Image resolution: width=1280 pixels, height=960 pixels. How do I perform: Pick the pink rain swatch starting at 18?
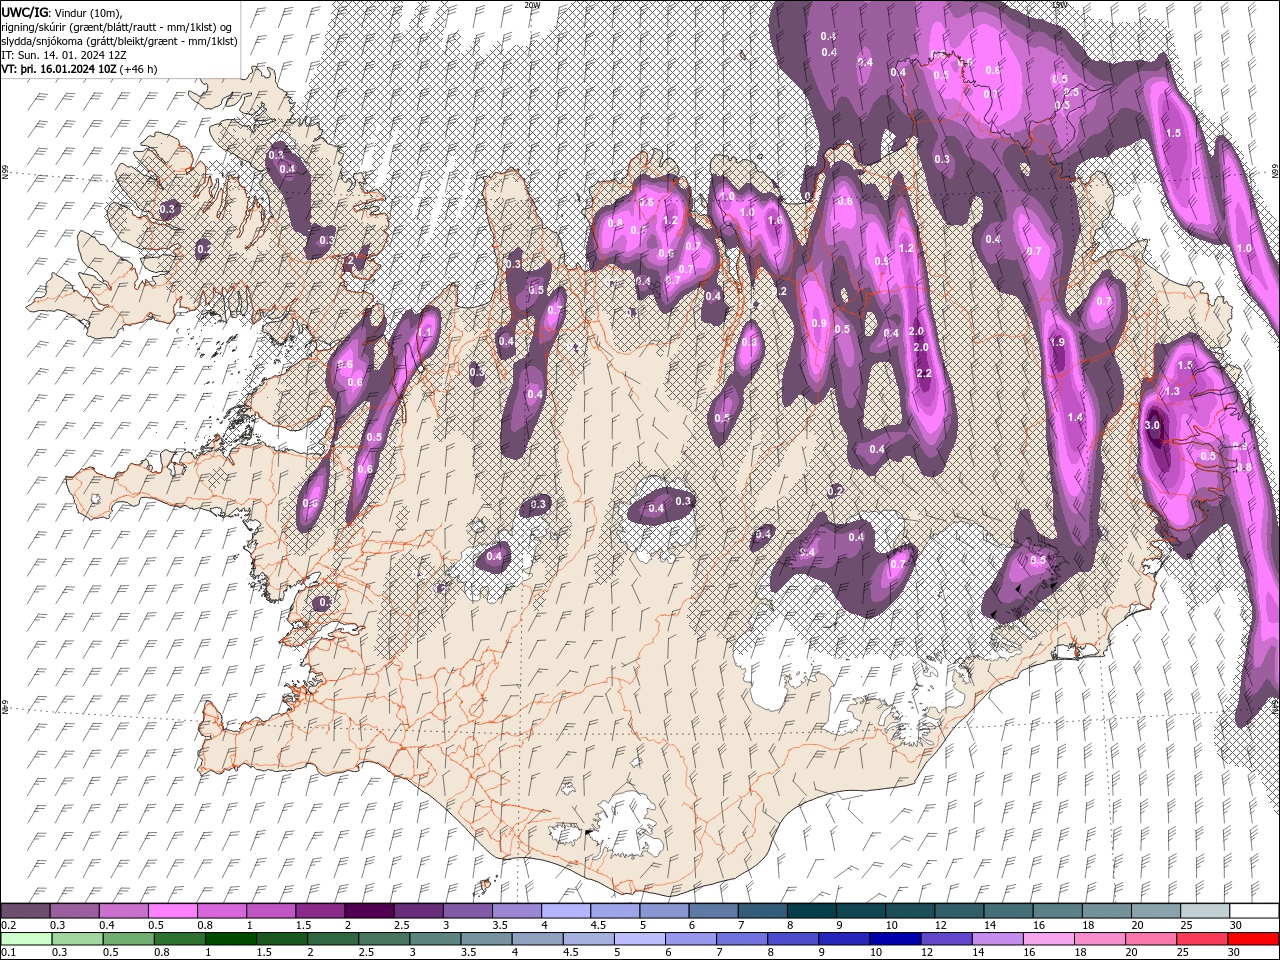coord(1100,939)
